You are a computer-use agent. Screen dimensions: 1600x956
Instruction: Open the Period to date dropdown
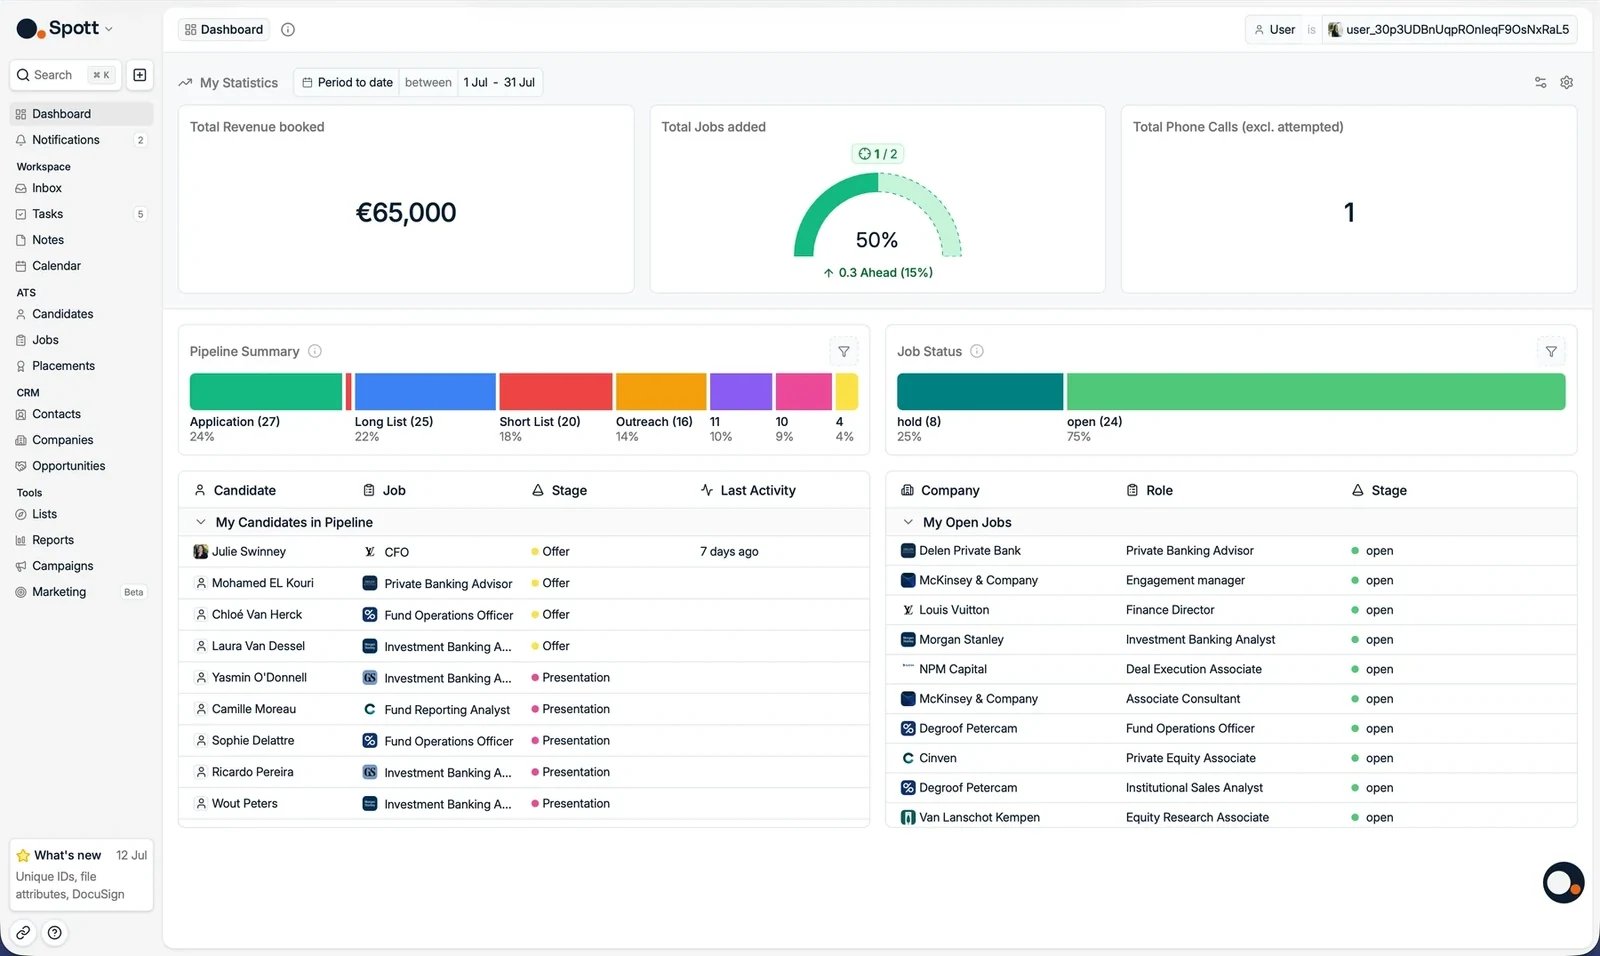click(347, 82)
